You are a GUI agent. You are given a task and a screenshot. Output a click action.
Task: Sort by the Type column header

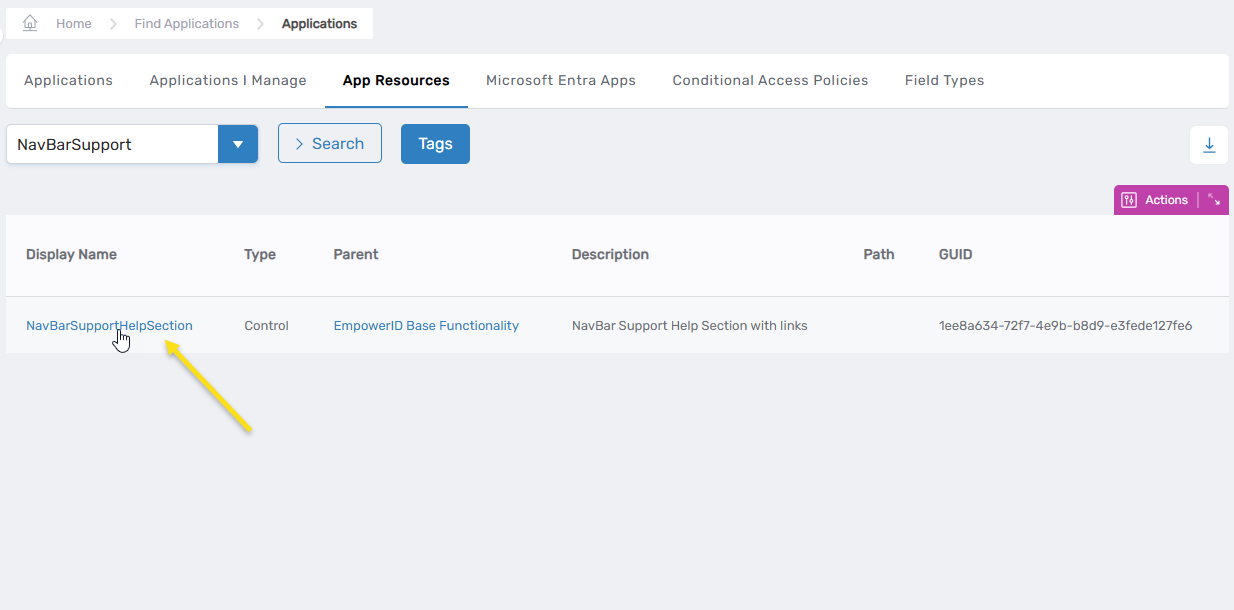pos(260,254)
